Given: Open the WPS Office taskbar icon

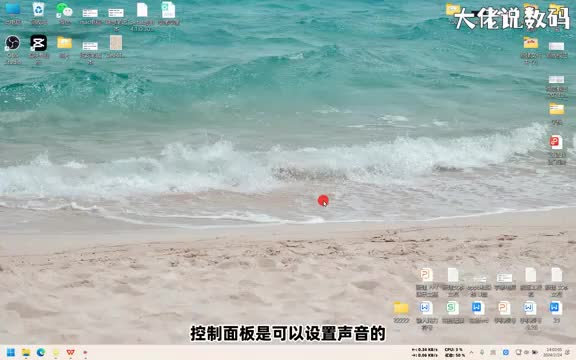Looking at the screenshot, I should point(70,353).
